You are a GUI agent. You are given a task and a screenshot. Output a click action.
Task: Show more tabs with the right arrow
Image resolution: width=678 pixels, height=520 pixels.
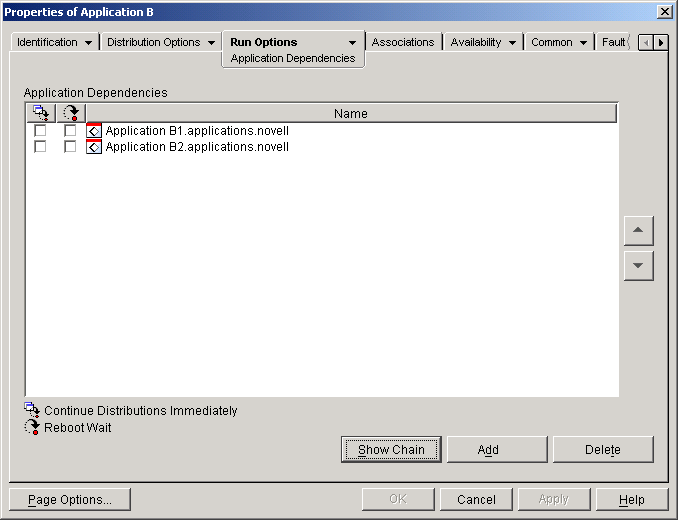click(x=661, y=42)
